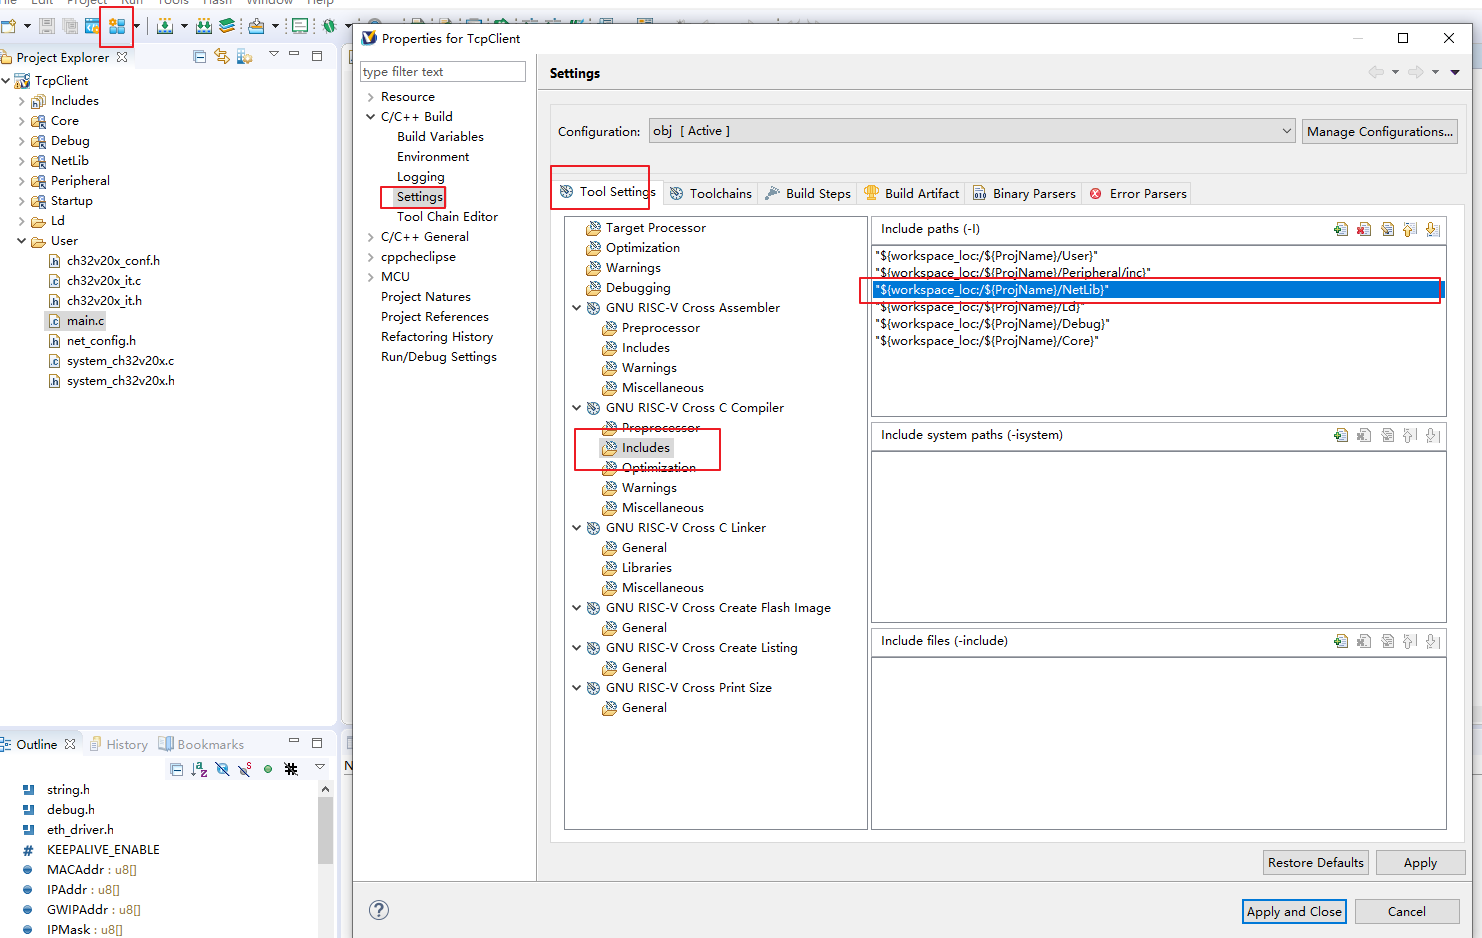The width and height of the screenshot is (1482, 938).
Task: Toggle Link with Editor in Project Explorer
Action: coord(221,57)
